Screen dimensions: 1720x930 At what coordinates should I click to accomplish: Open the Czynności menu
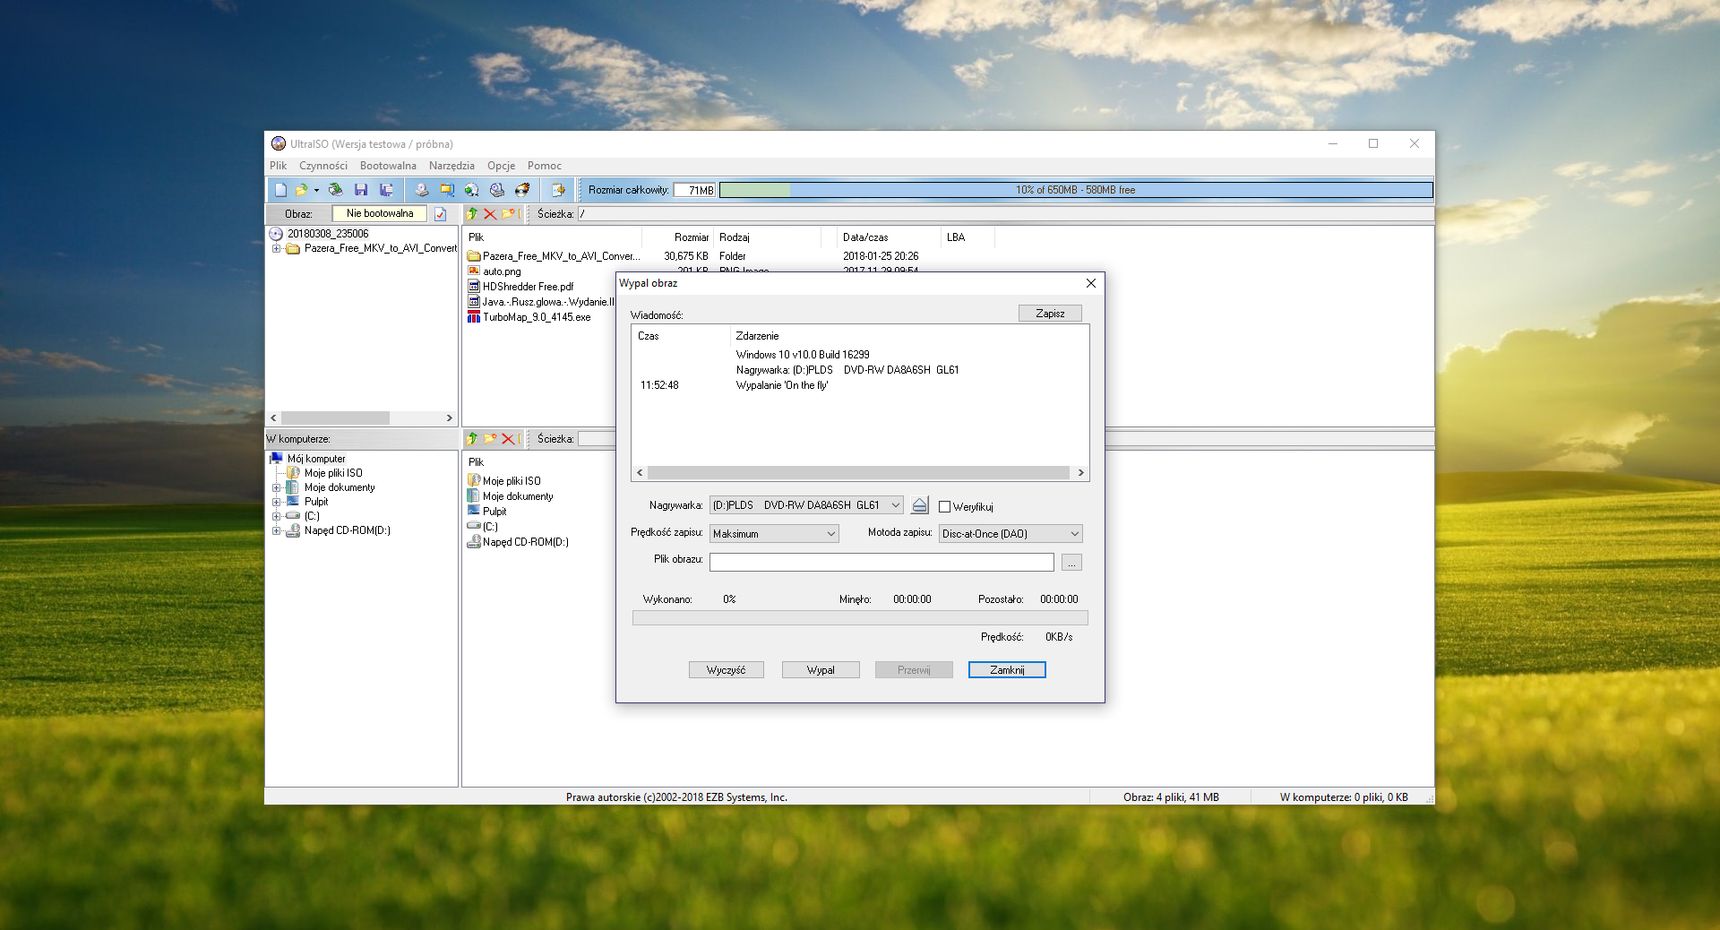point(323,166)
